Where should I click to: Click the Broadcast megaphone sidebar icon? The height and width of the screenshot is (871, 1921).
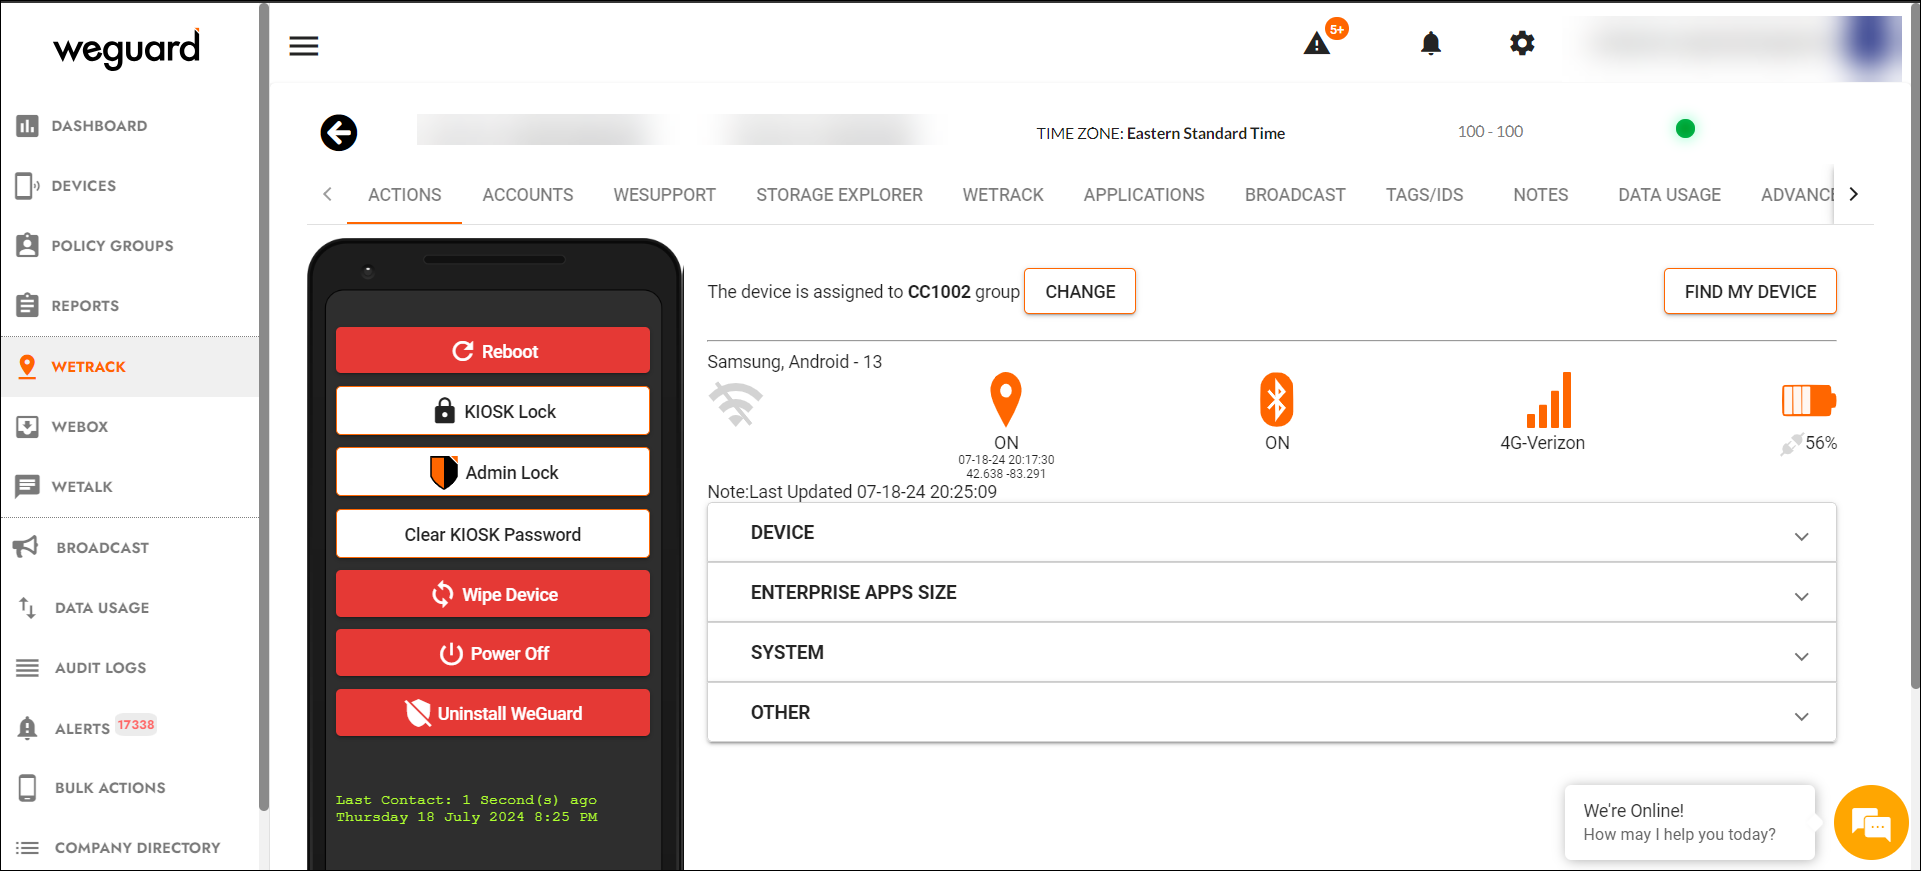[25, 547]
